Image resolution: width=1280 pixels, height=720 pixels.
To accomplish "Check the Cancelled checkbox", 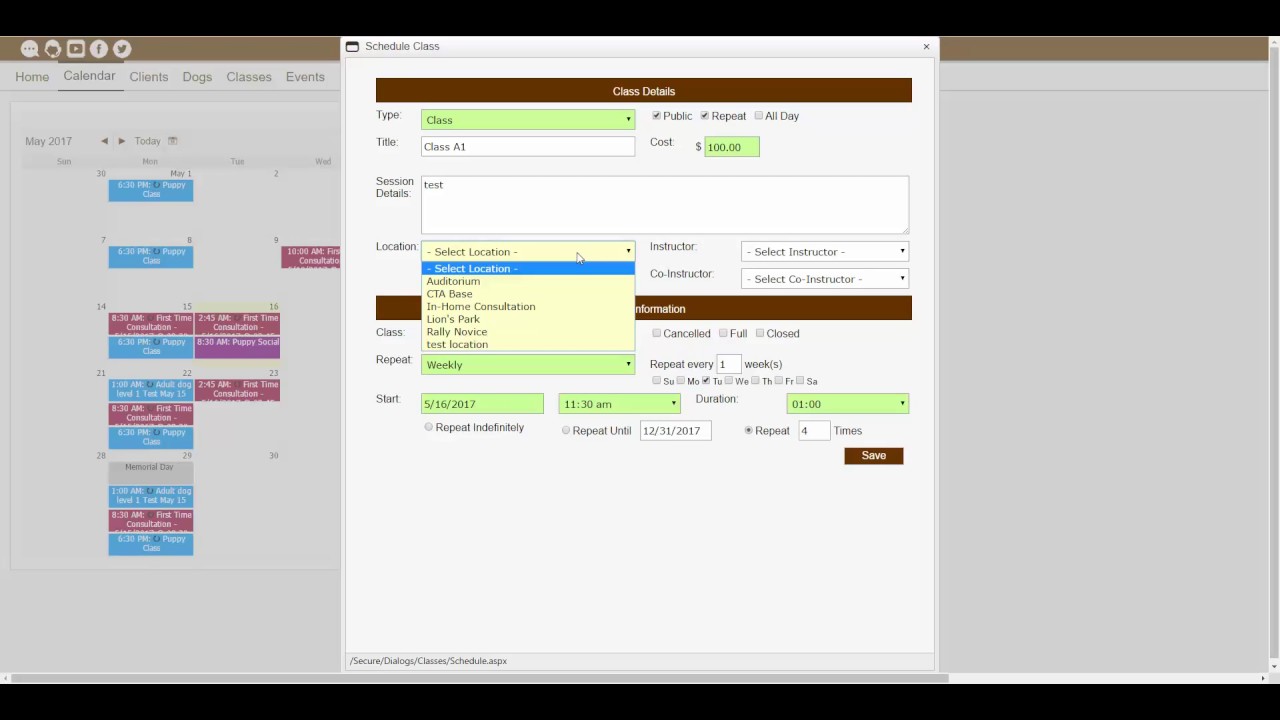I will click(x=657, y=333).
